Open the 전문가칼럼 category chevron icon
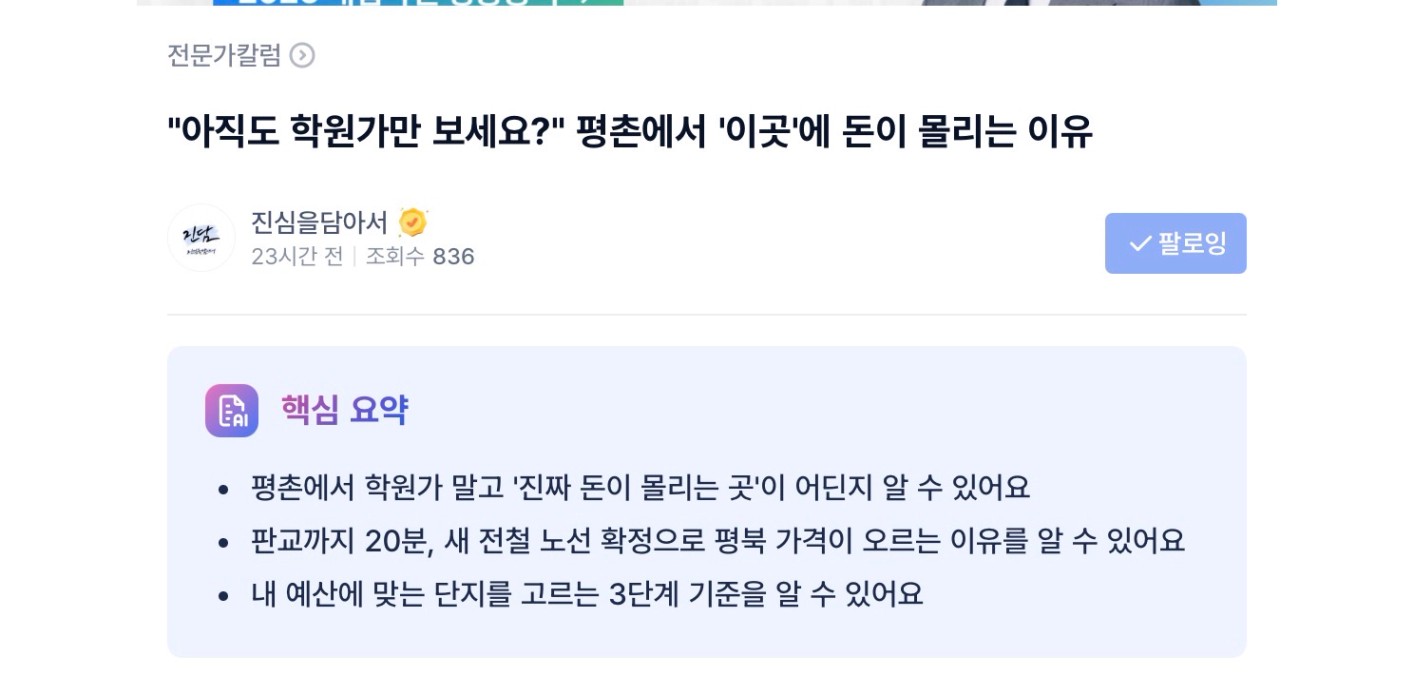Image resolution: width=1414 pixels, height=695 pixels. coord(302,56)
